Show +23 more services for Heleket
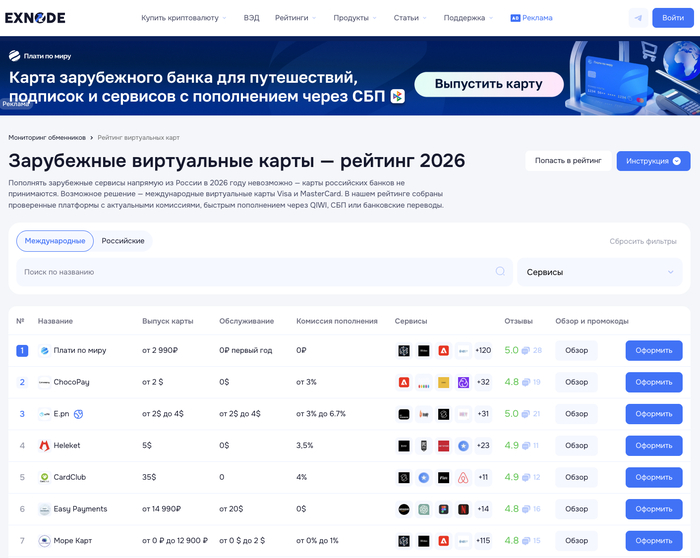Screen dimensions: 700x558 pos(483,446)
